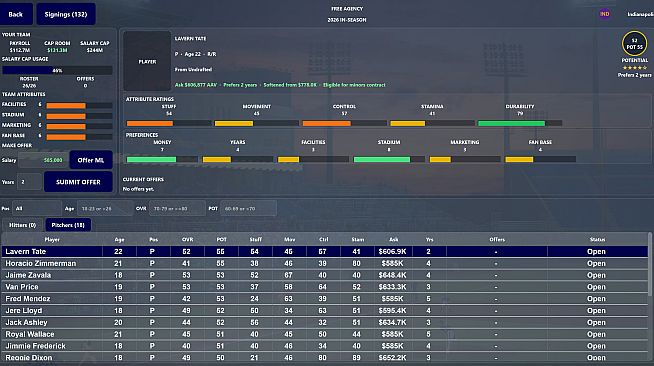
Task: Open the Signings (132) list
Action: click(x=66, y=14)
